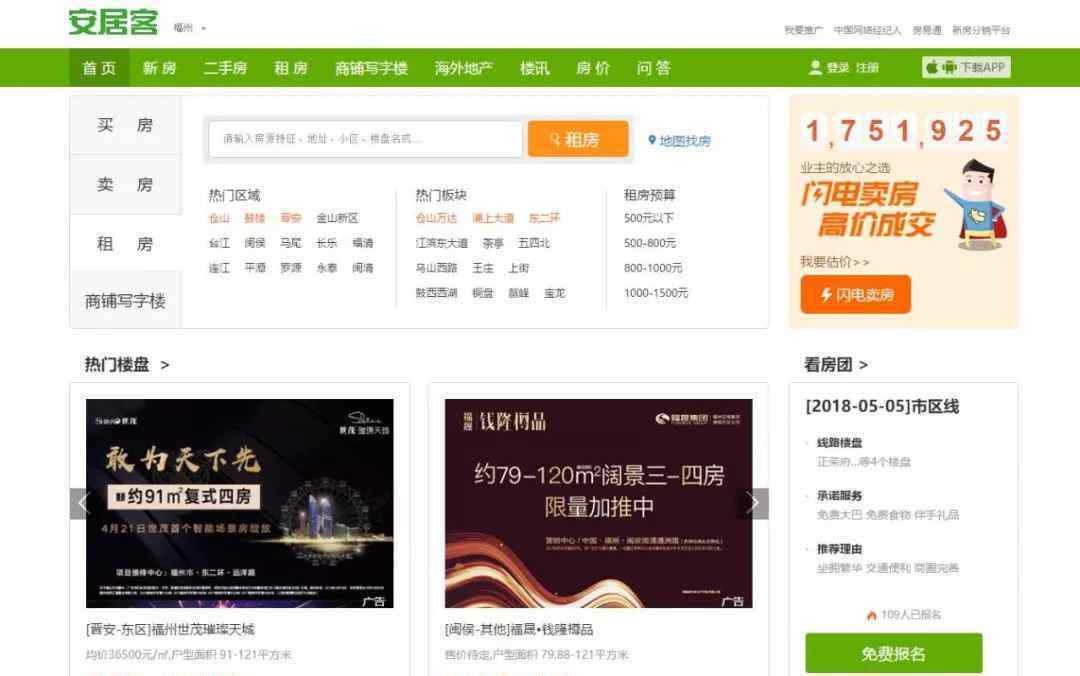
Task: Click the next arrow on the carousel
Action: tap(753, 503)
